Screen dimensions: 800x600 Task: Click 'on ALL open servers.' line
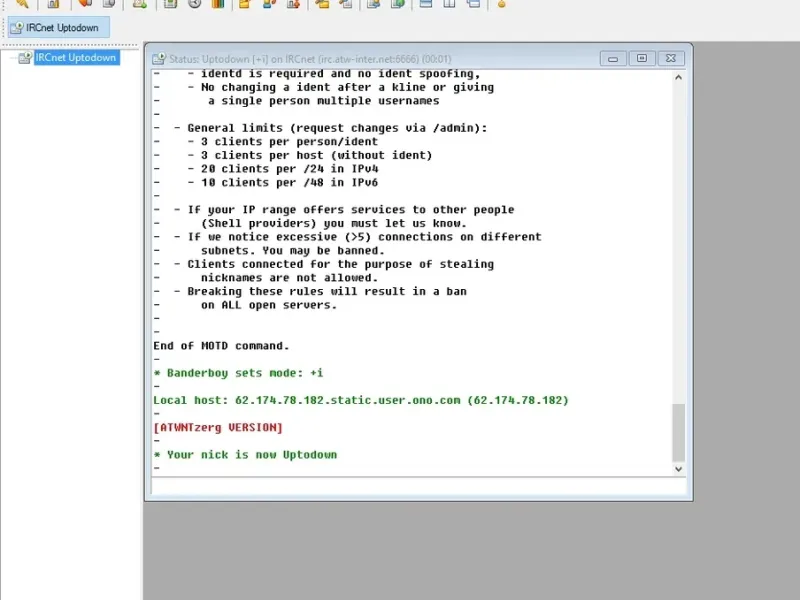[x=269, y=305]
